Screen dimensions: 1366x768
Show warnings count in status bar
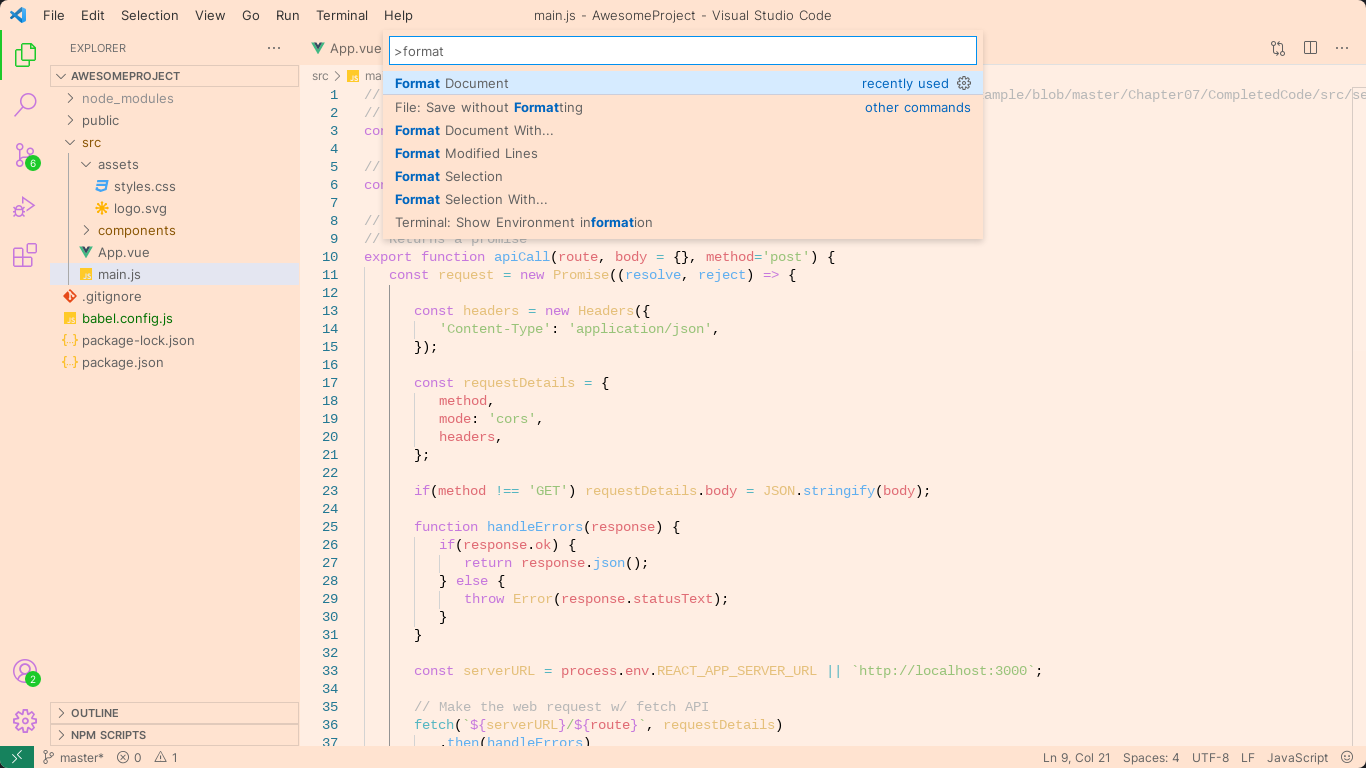pyautogui.click(x=166, y=757)
